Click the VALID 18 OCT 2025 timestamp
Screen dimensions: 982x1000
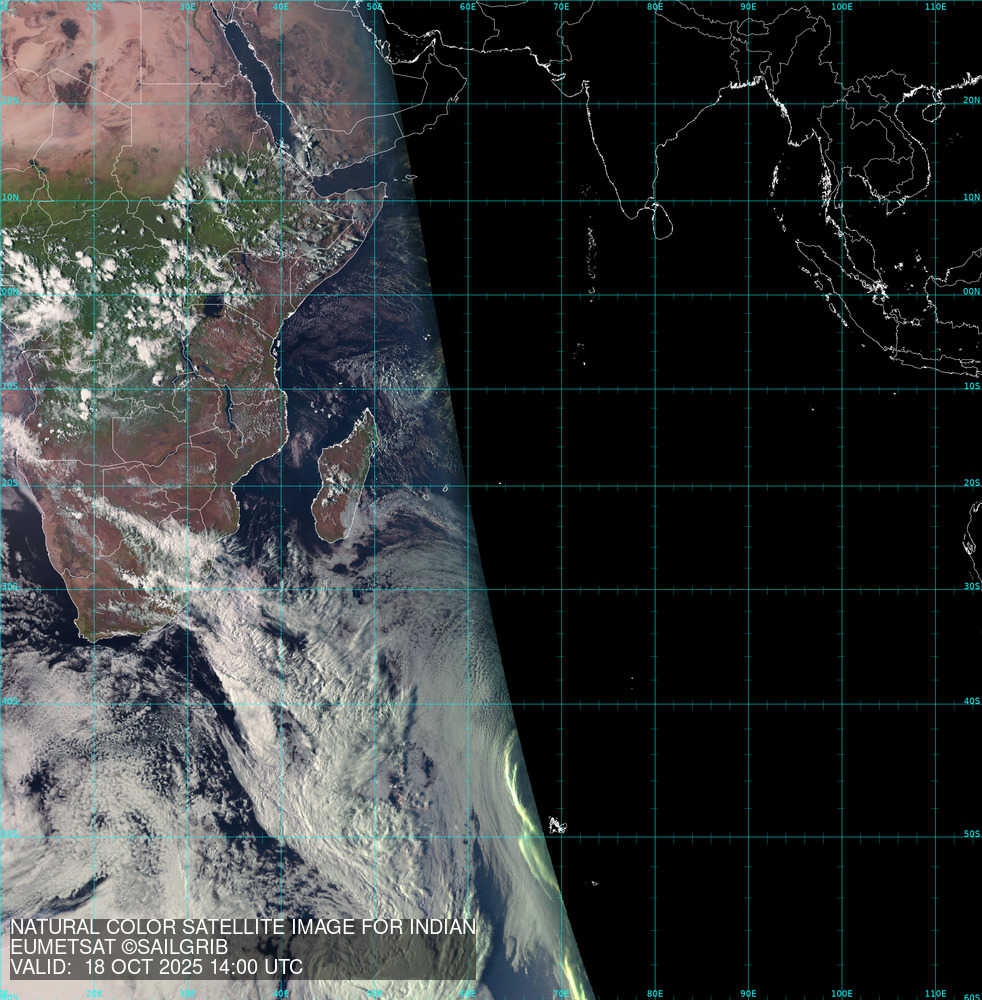[x=156, y=967]
